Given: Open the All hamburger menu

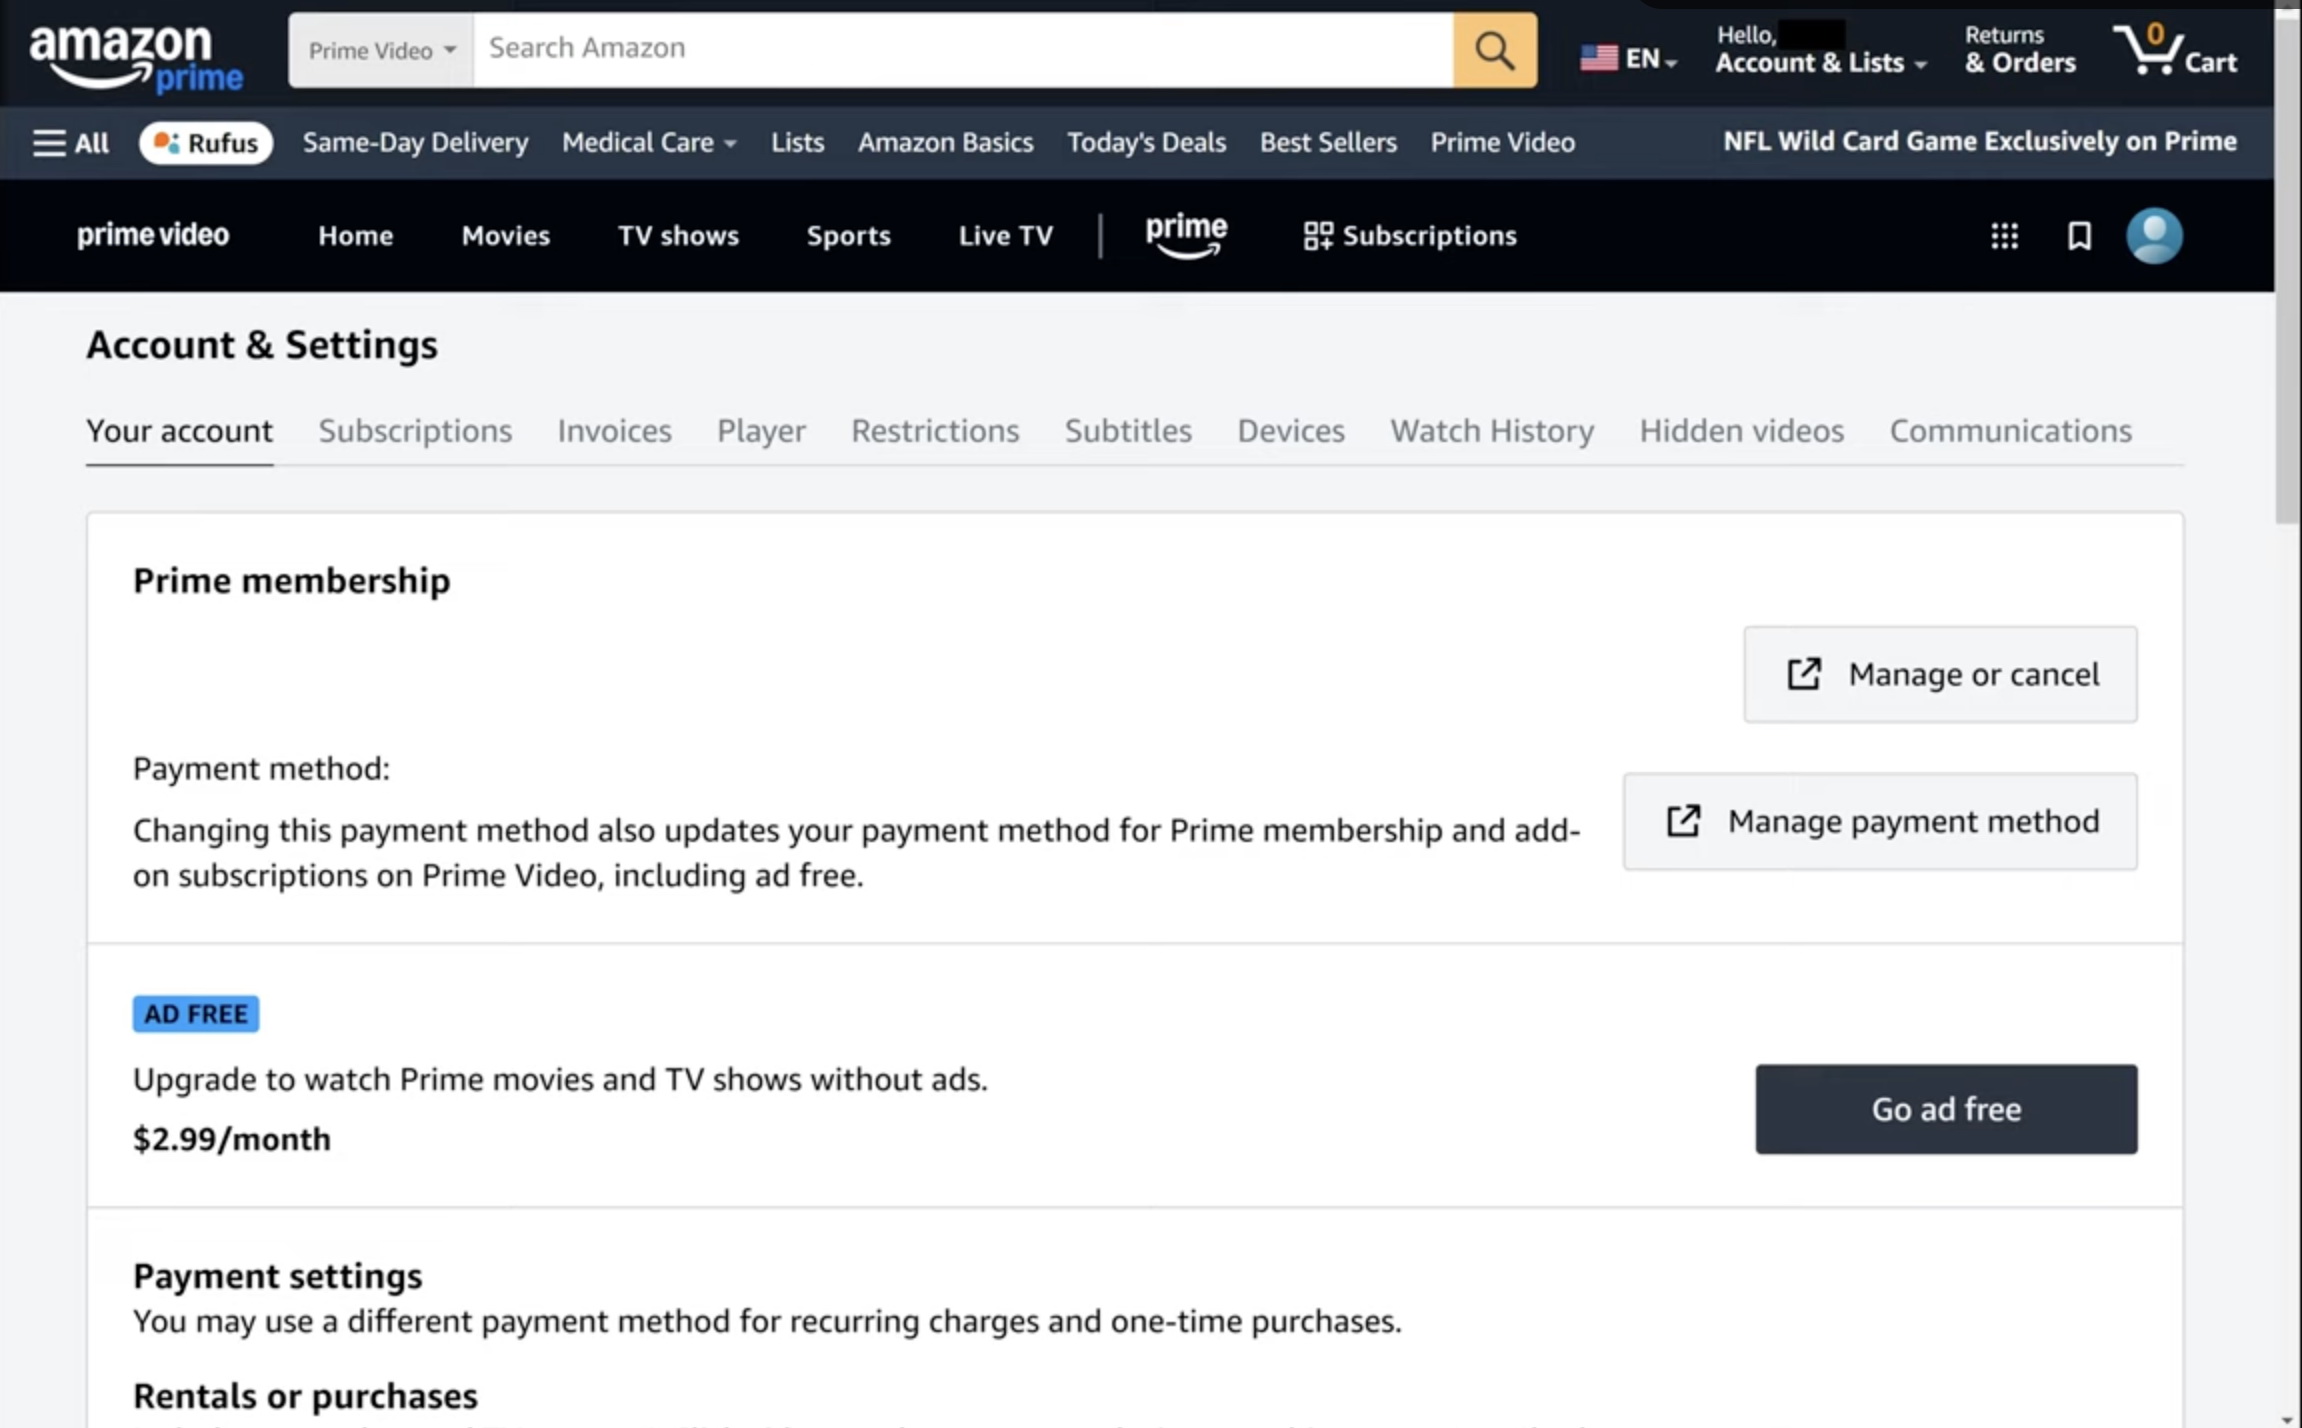Looking at the screenshot, I should click(x=70, y=143).
